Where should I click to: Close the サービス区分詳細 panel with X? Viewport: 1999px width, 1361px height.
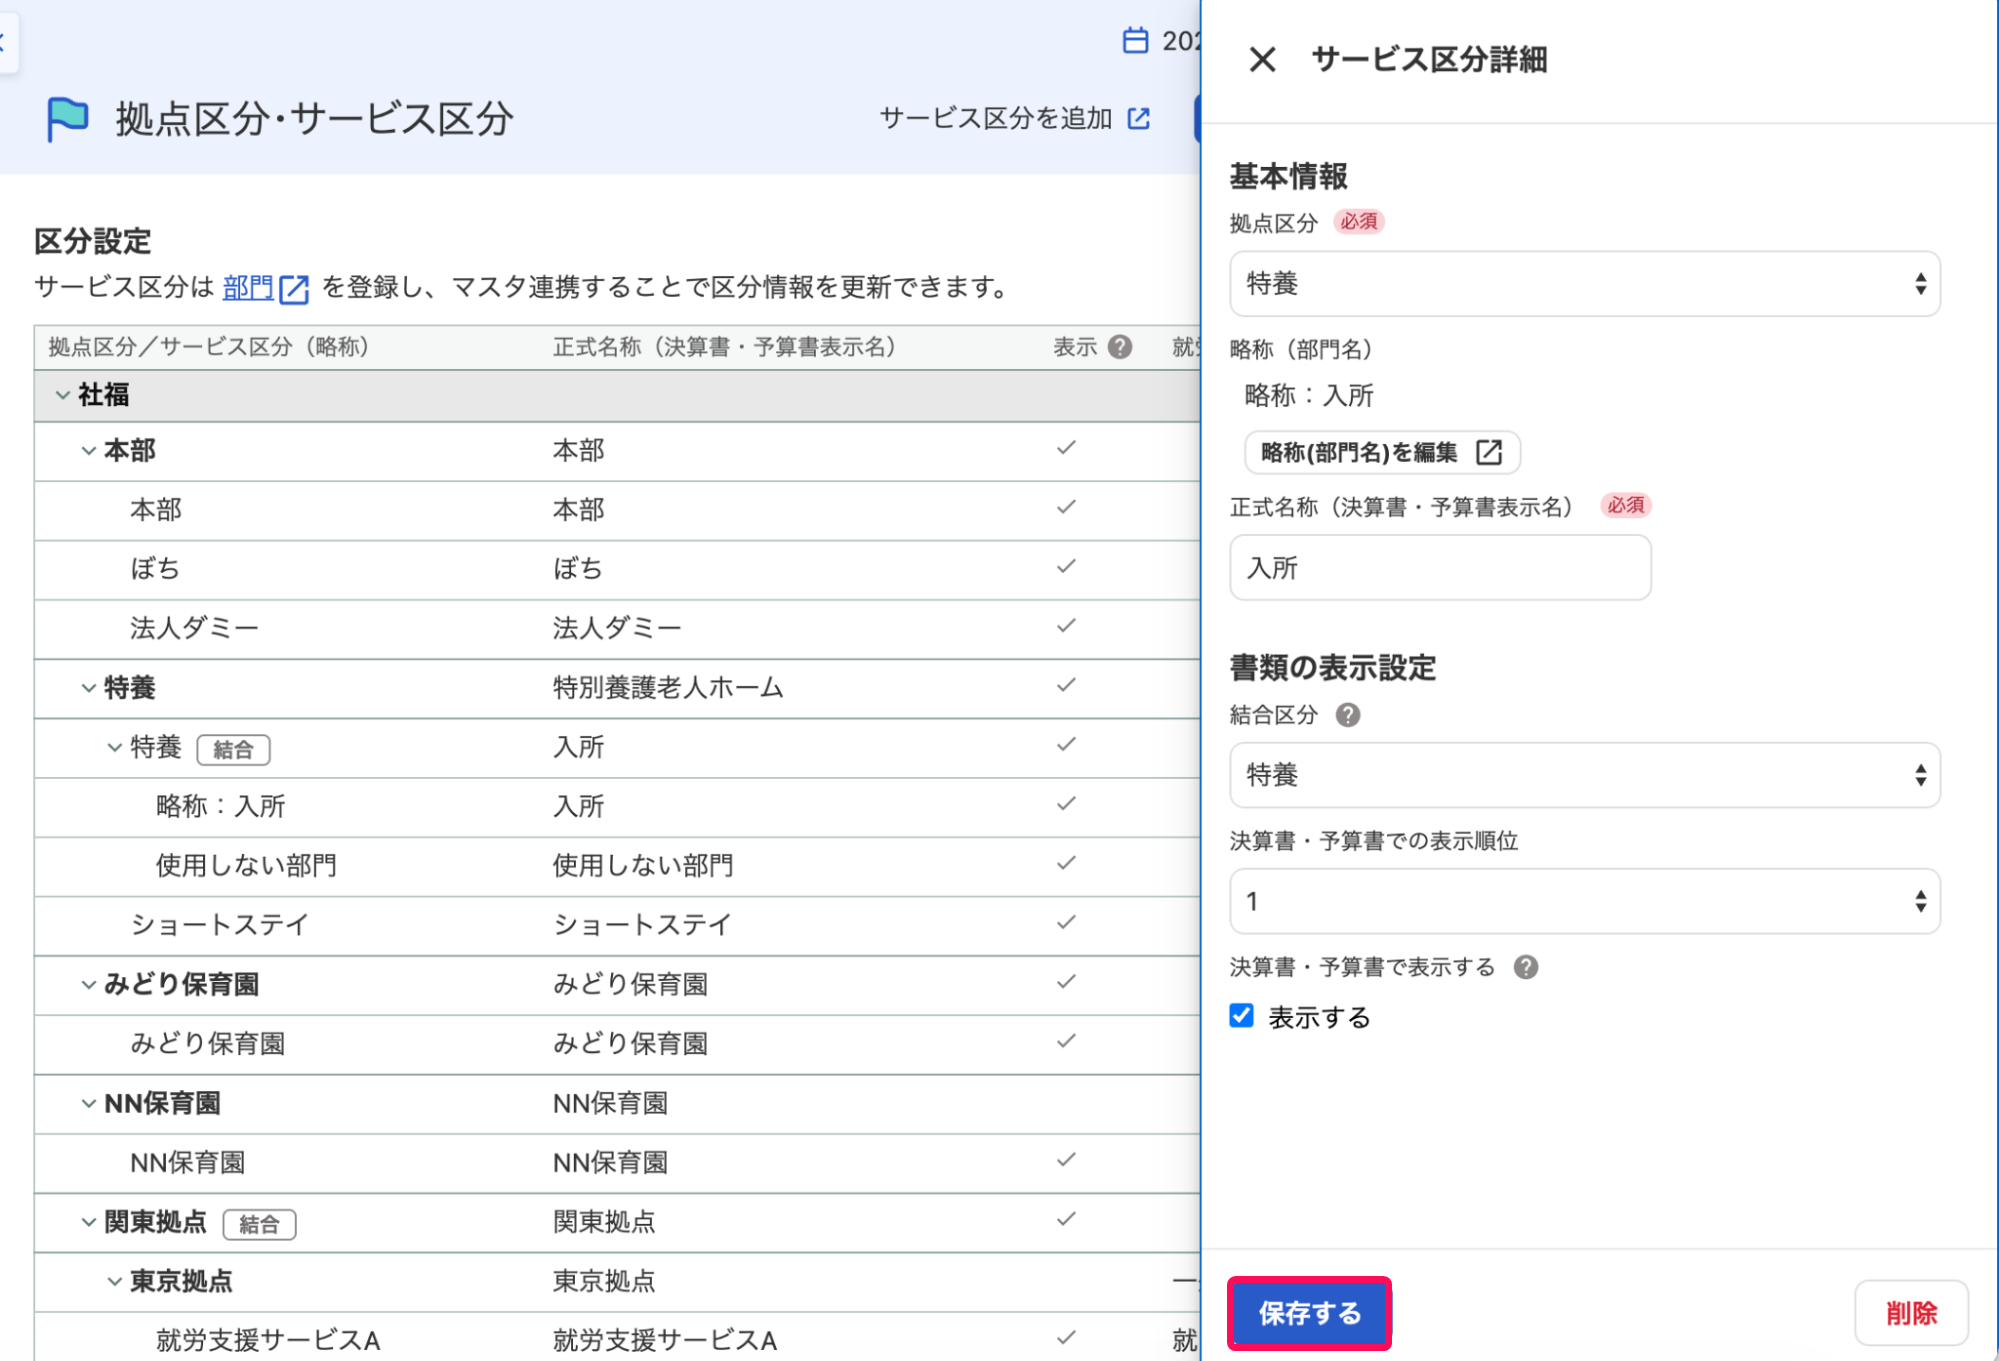(1262, 60)
